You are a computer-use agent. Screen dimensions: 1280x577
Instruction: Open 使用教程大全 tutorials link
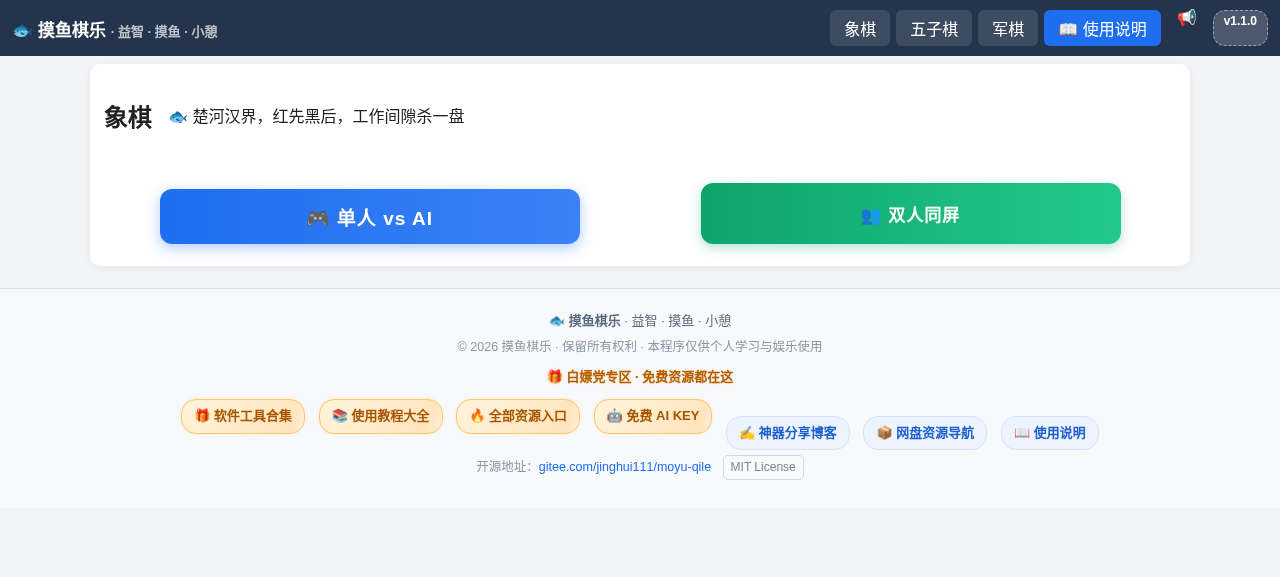coord(381,417)
